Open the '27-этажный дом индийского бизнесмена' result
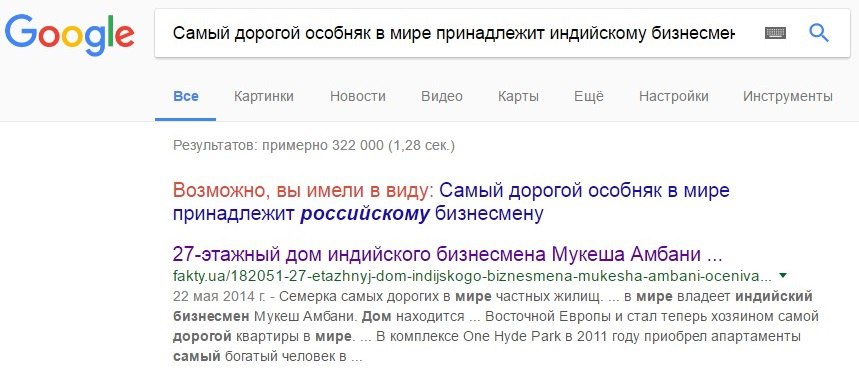 [448, 255]
